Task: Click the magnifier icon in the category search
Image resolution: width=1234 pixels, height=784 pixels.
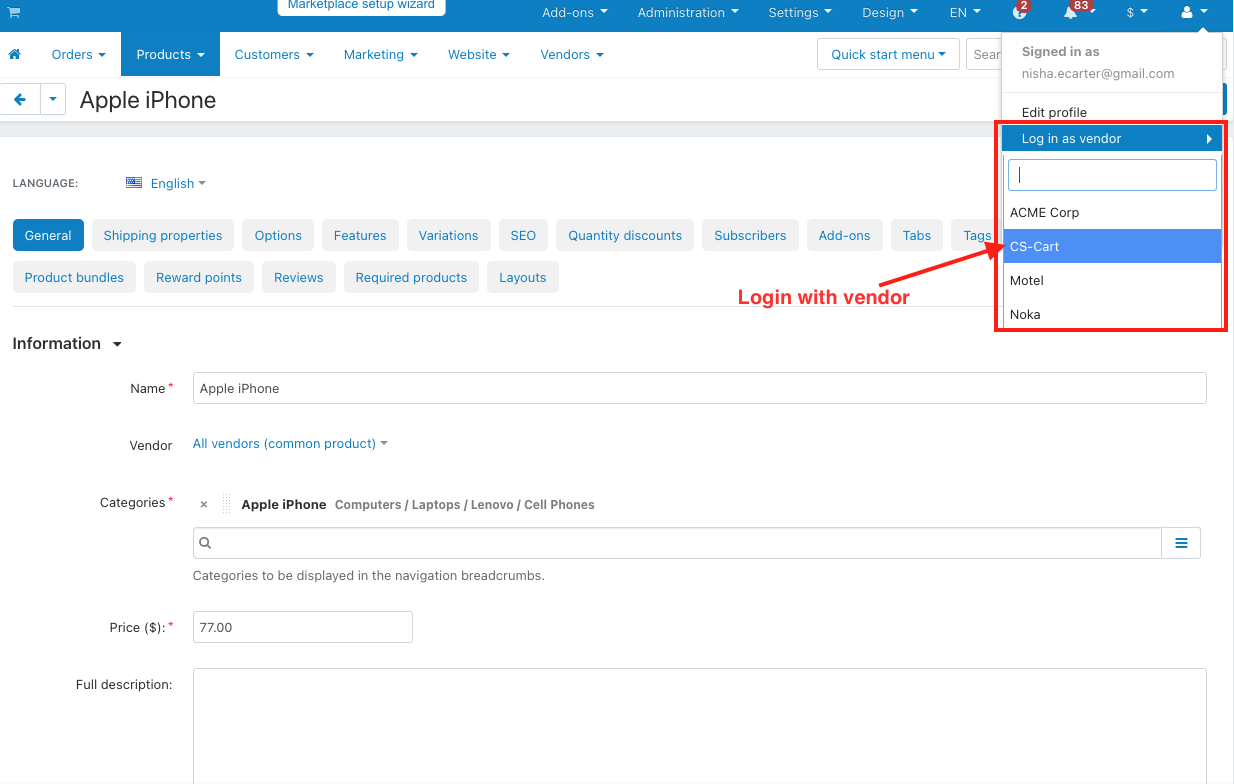Action: (205, 543)
